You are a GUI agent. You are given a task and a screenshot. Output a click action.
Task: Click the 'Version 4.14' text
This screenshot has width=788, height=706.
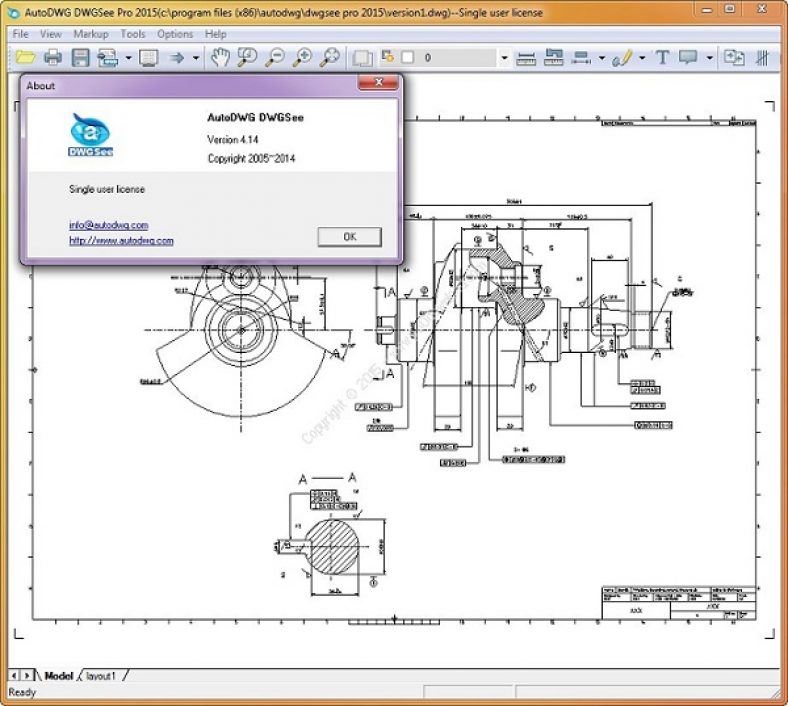233,140
